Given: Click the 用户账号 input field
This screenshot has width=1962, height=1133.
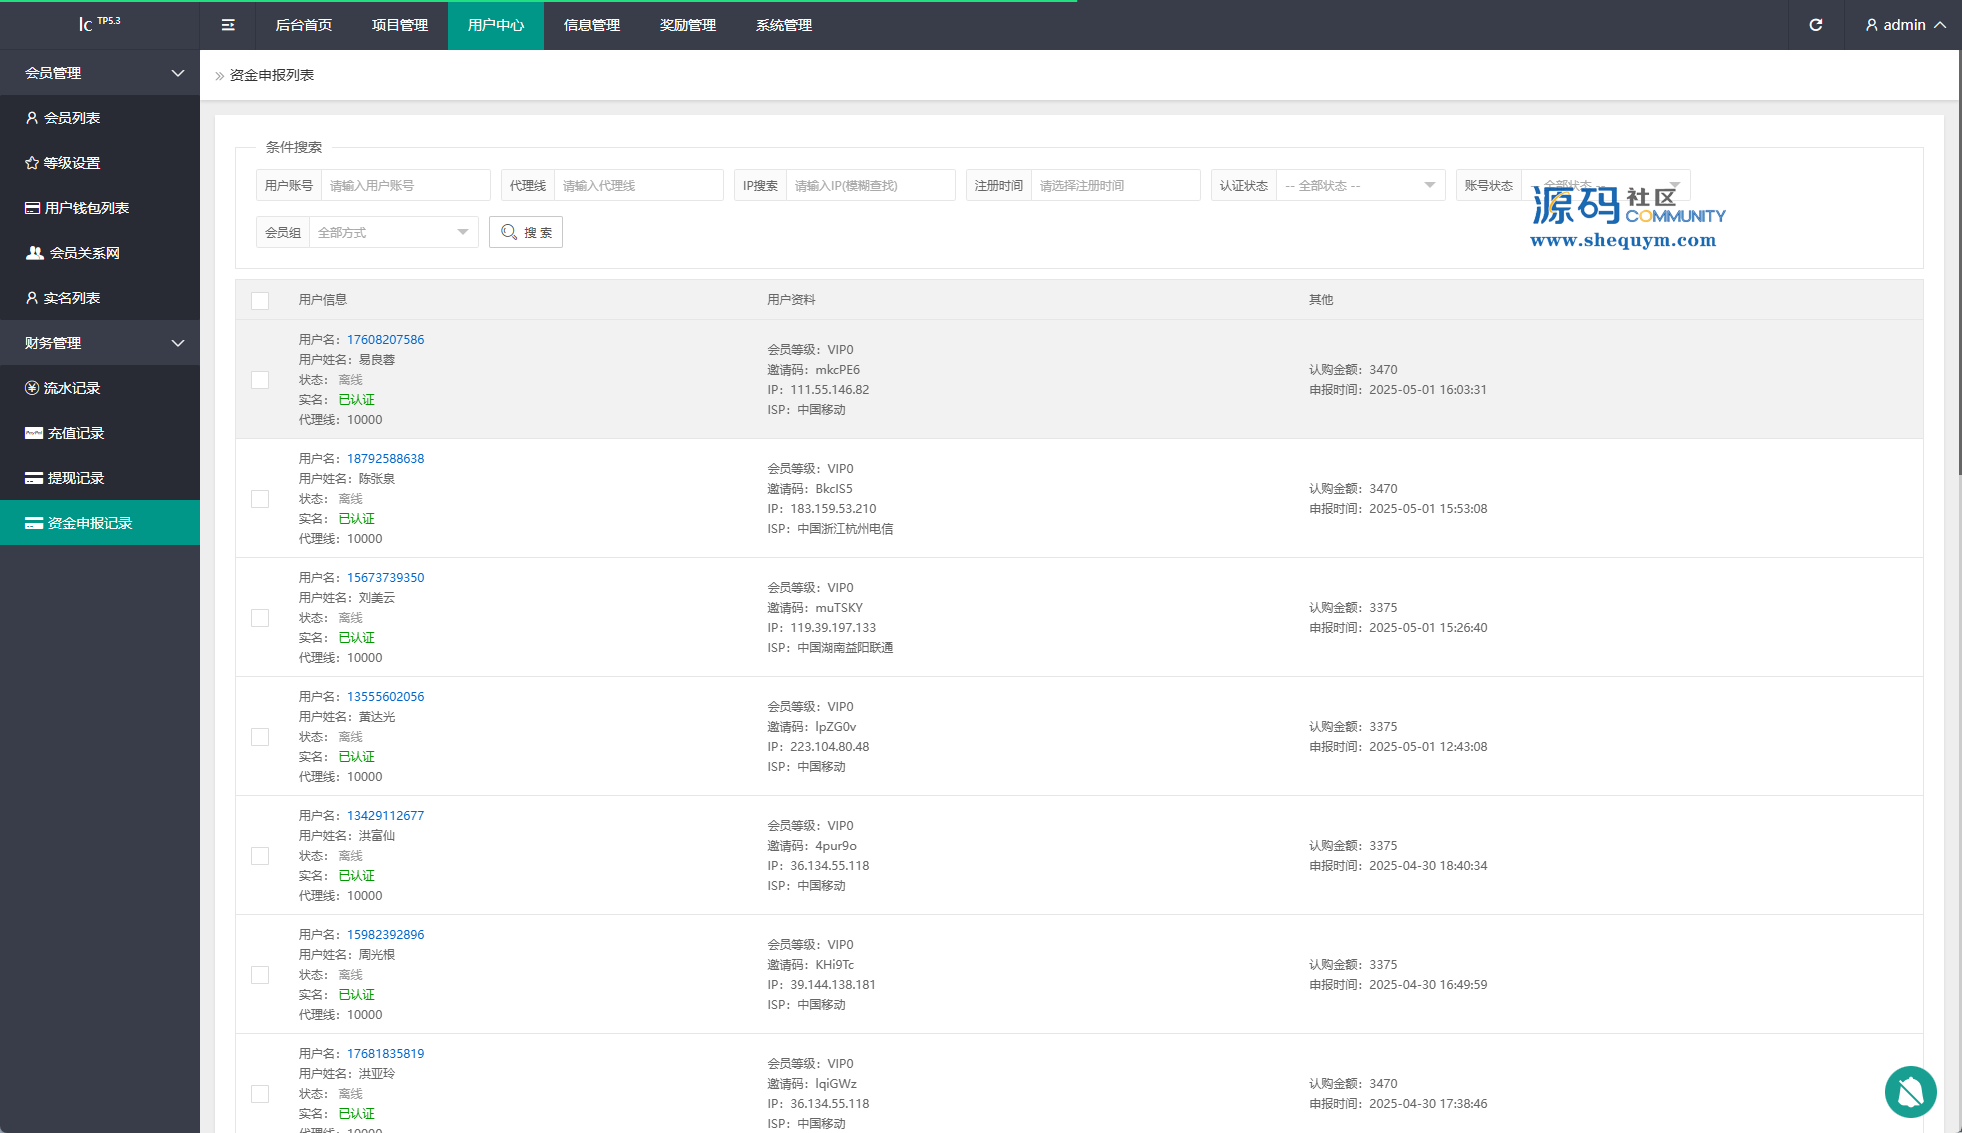Looking at the screenshot, I should point(405,186).
